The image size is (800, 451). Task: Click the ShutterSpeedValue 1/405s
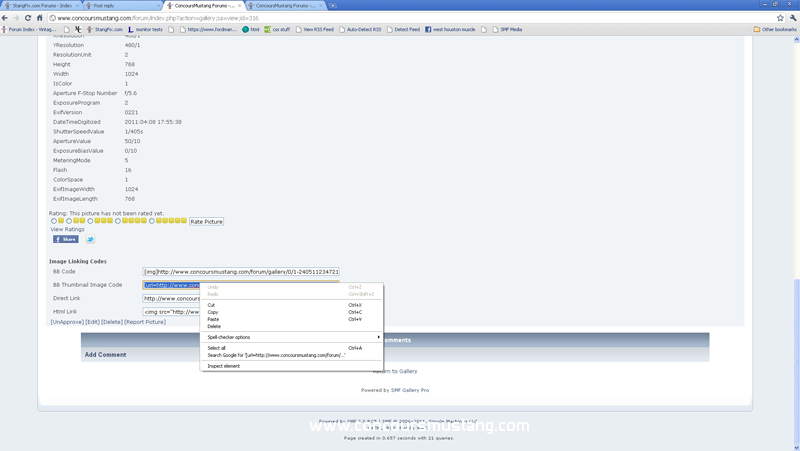(x=134, y=132)
